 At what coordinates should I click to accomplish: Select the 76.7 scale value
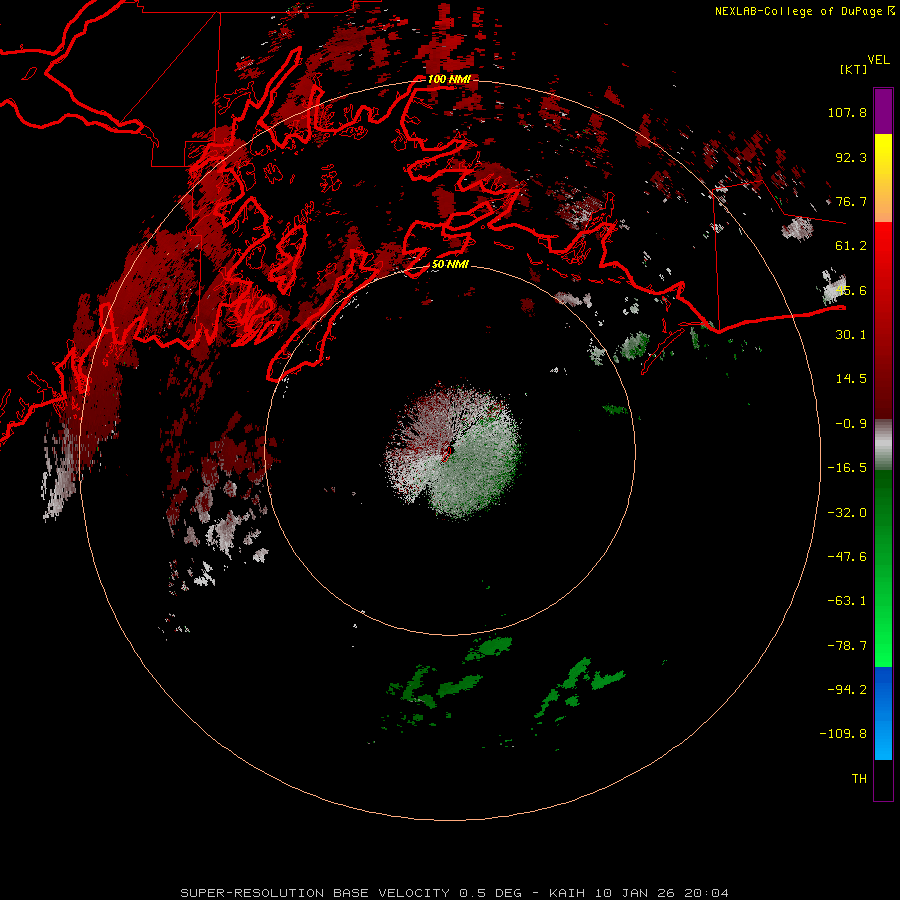pyautogui.click(x=851, y=201)
